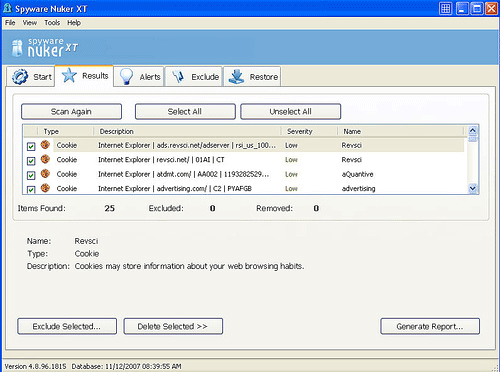Click the Select All button
The width and height of the screenshot is (500, 372).
(185, 111)
